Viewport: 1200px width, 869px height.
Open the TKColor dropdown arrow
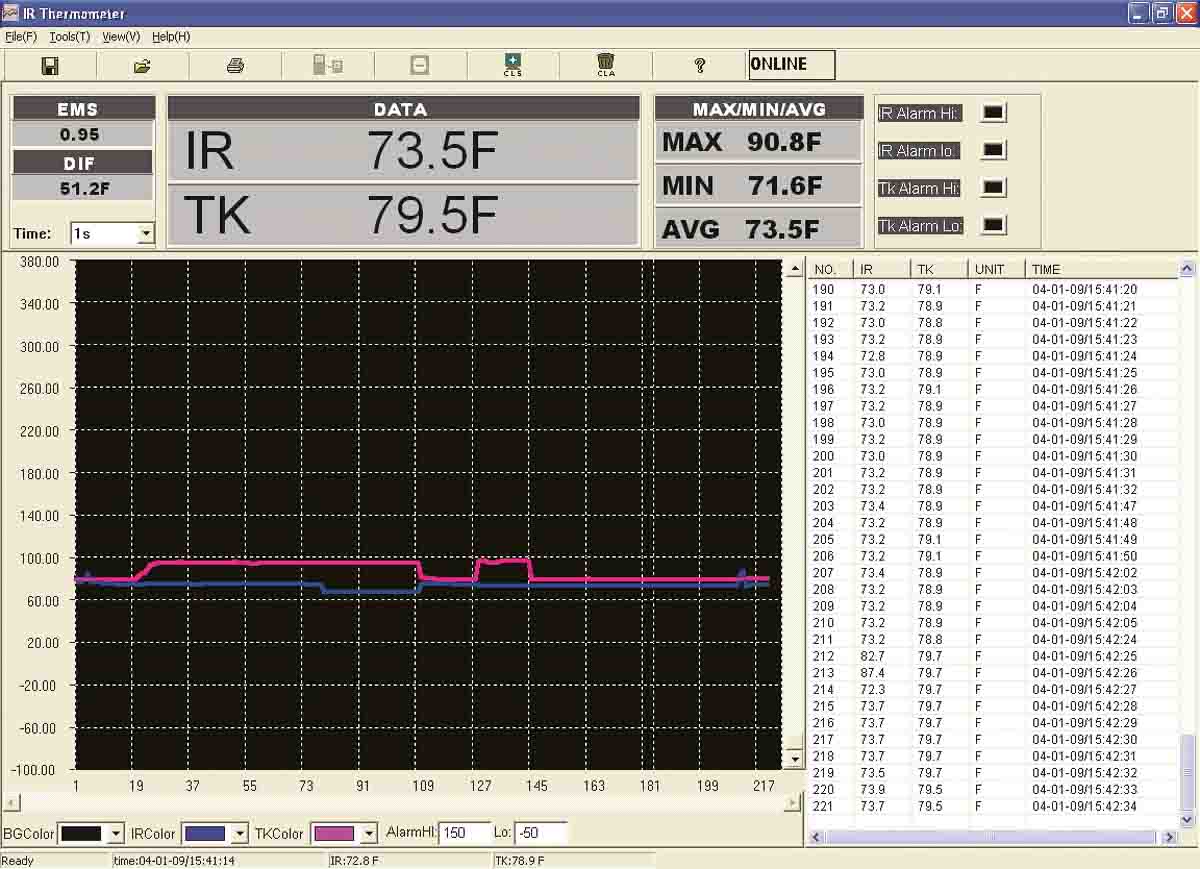point(368,833)
